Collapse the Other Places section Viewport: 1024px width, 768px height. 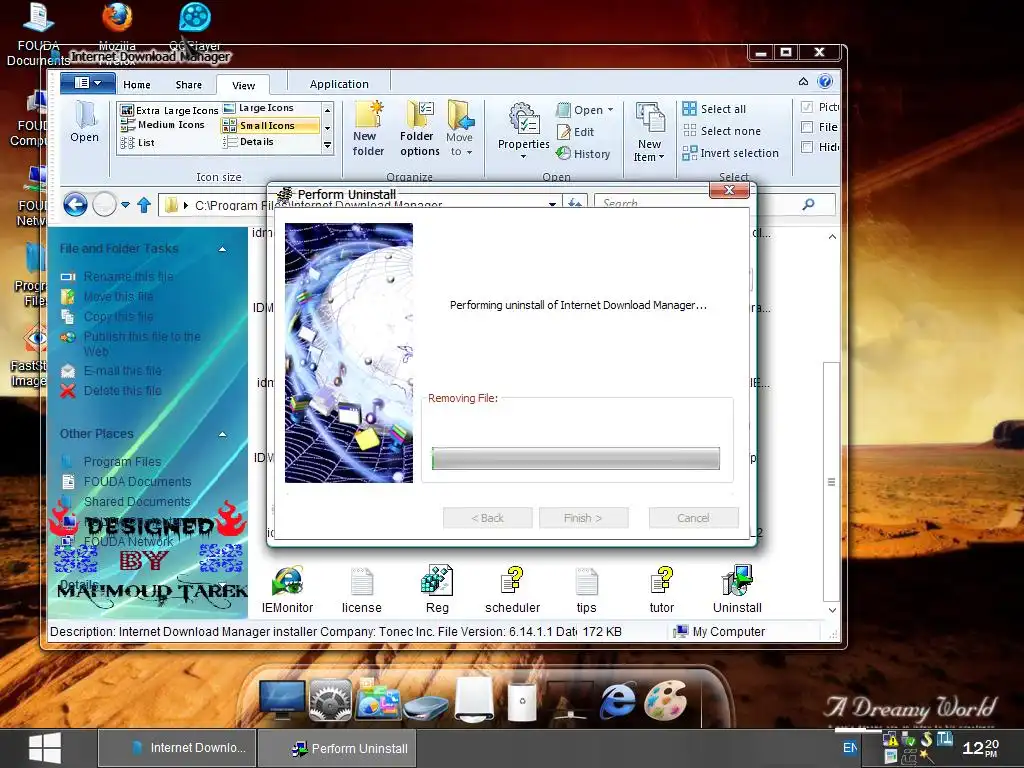pos(223,434)
